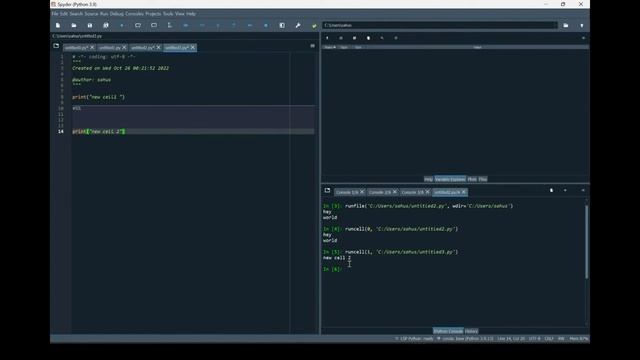The height and width of the screenshot is (360, 640).
Task: Show the Help pane tab
Action: coord(429,179)
